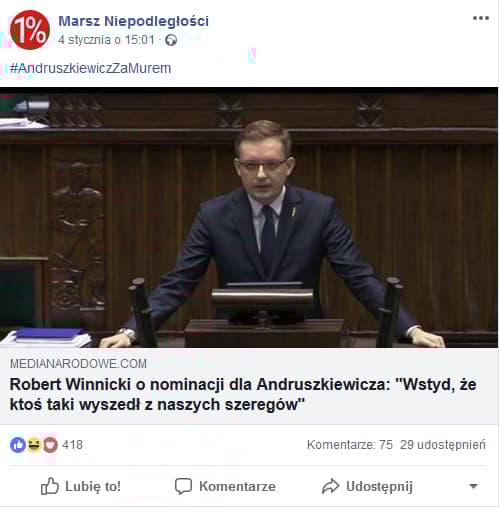
Task: Click the Komentarze button label
Action: (237, 486)
